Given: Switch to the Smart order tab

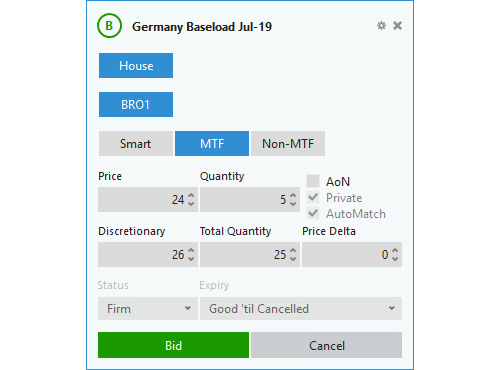Looking at the screenshot, I should [x=136, y=144].
